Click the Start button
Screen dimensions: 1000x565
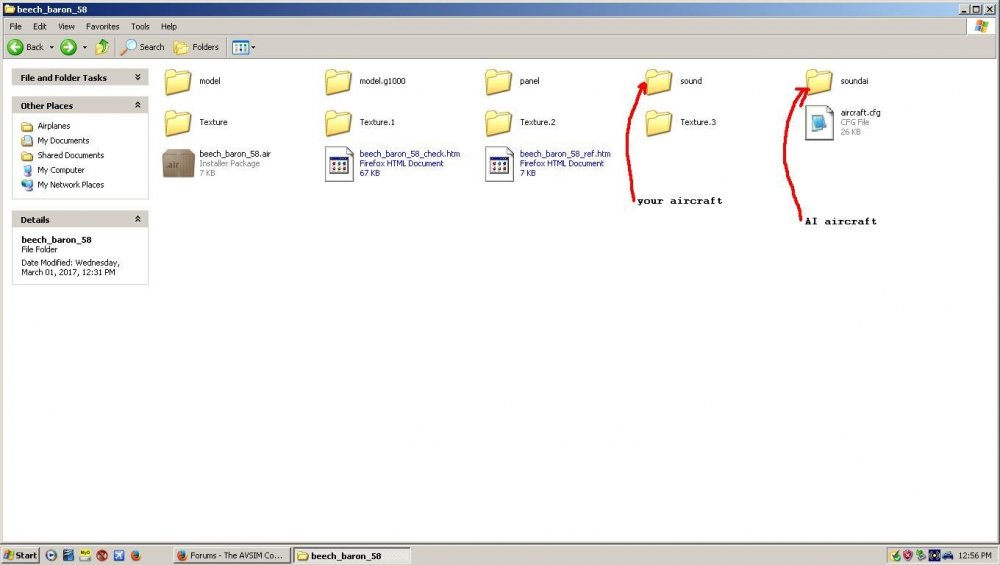coord(20,555)
